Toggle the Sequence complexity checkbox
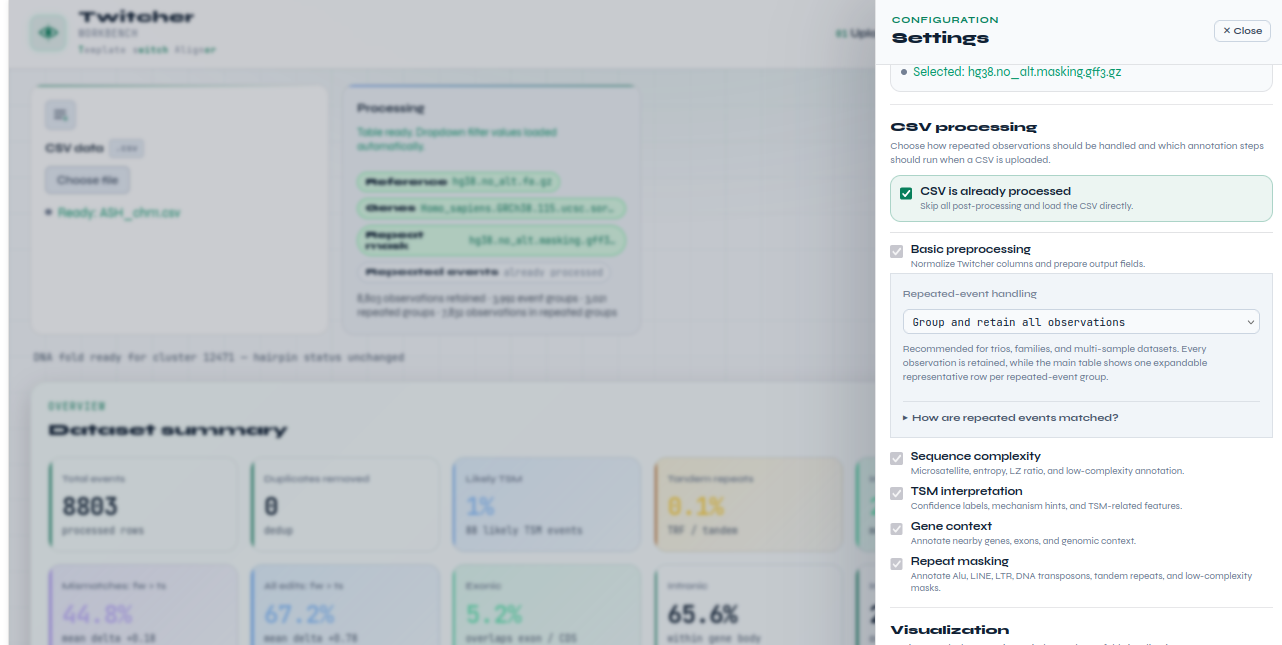 click(x=897, y=458)
